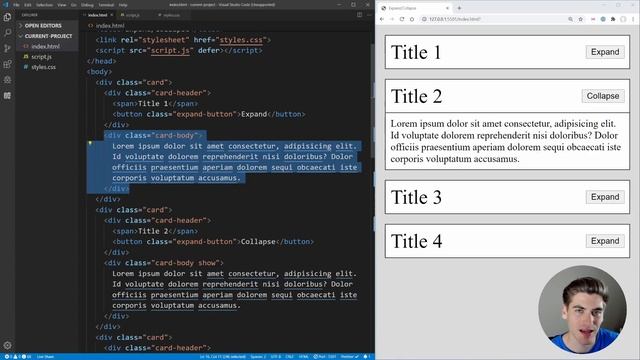The image size is (640, 360).
Task: Click the split editor icon
Action: tap(359, 15)
